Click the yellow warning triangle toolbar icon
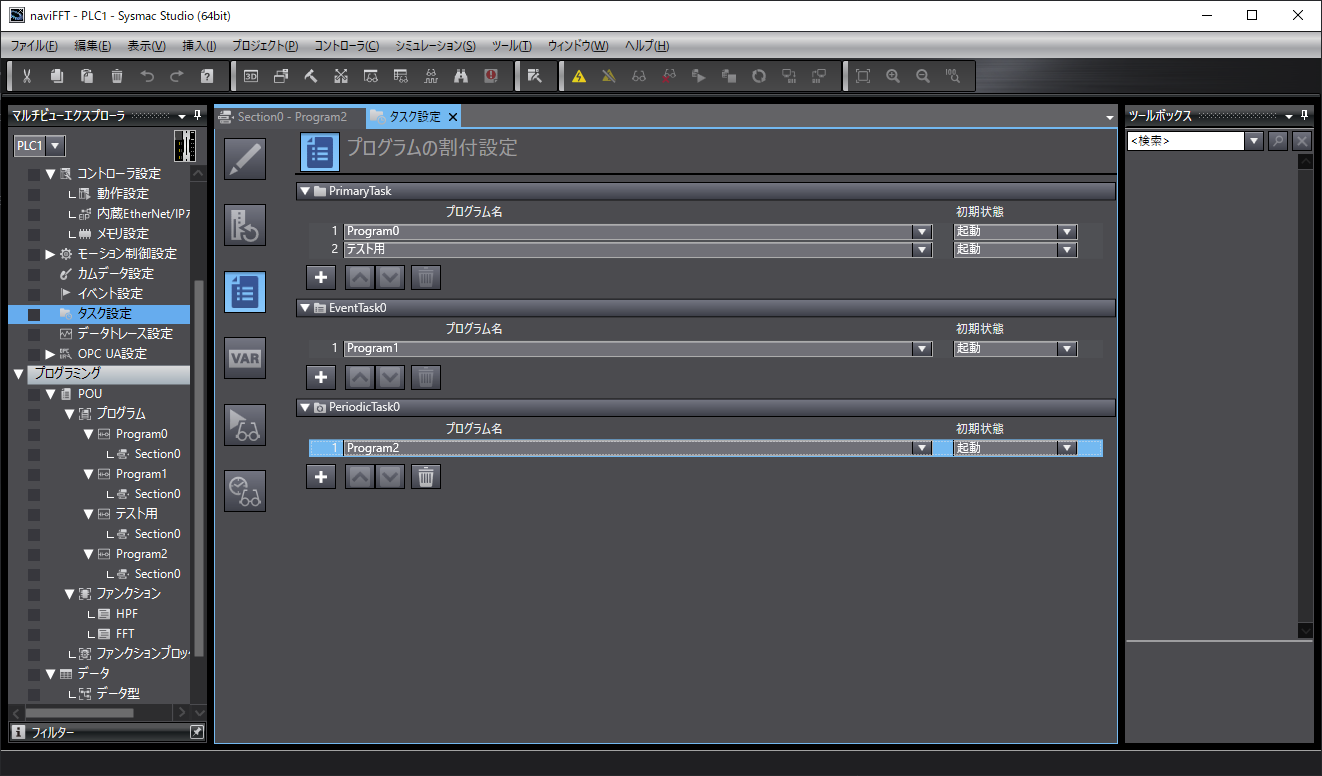The height and width of the screenshot is (776, 1322). click(x=579, y=76)
